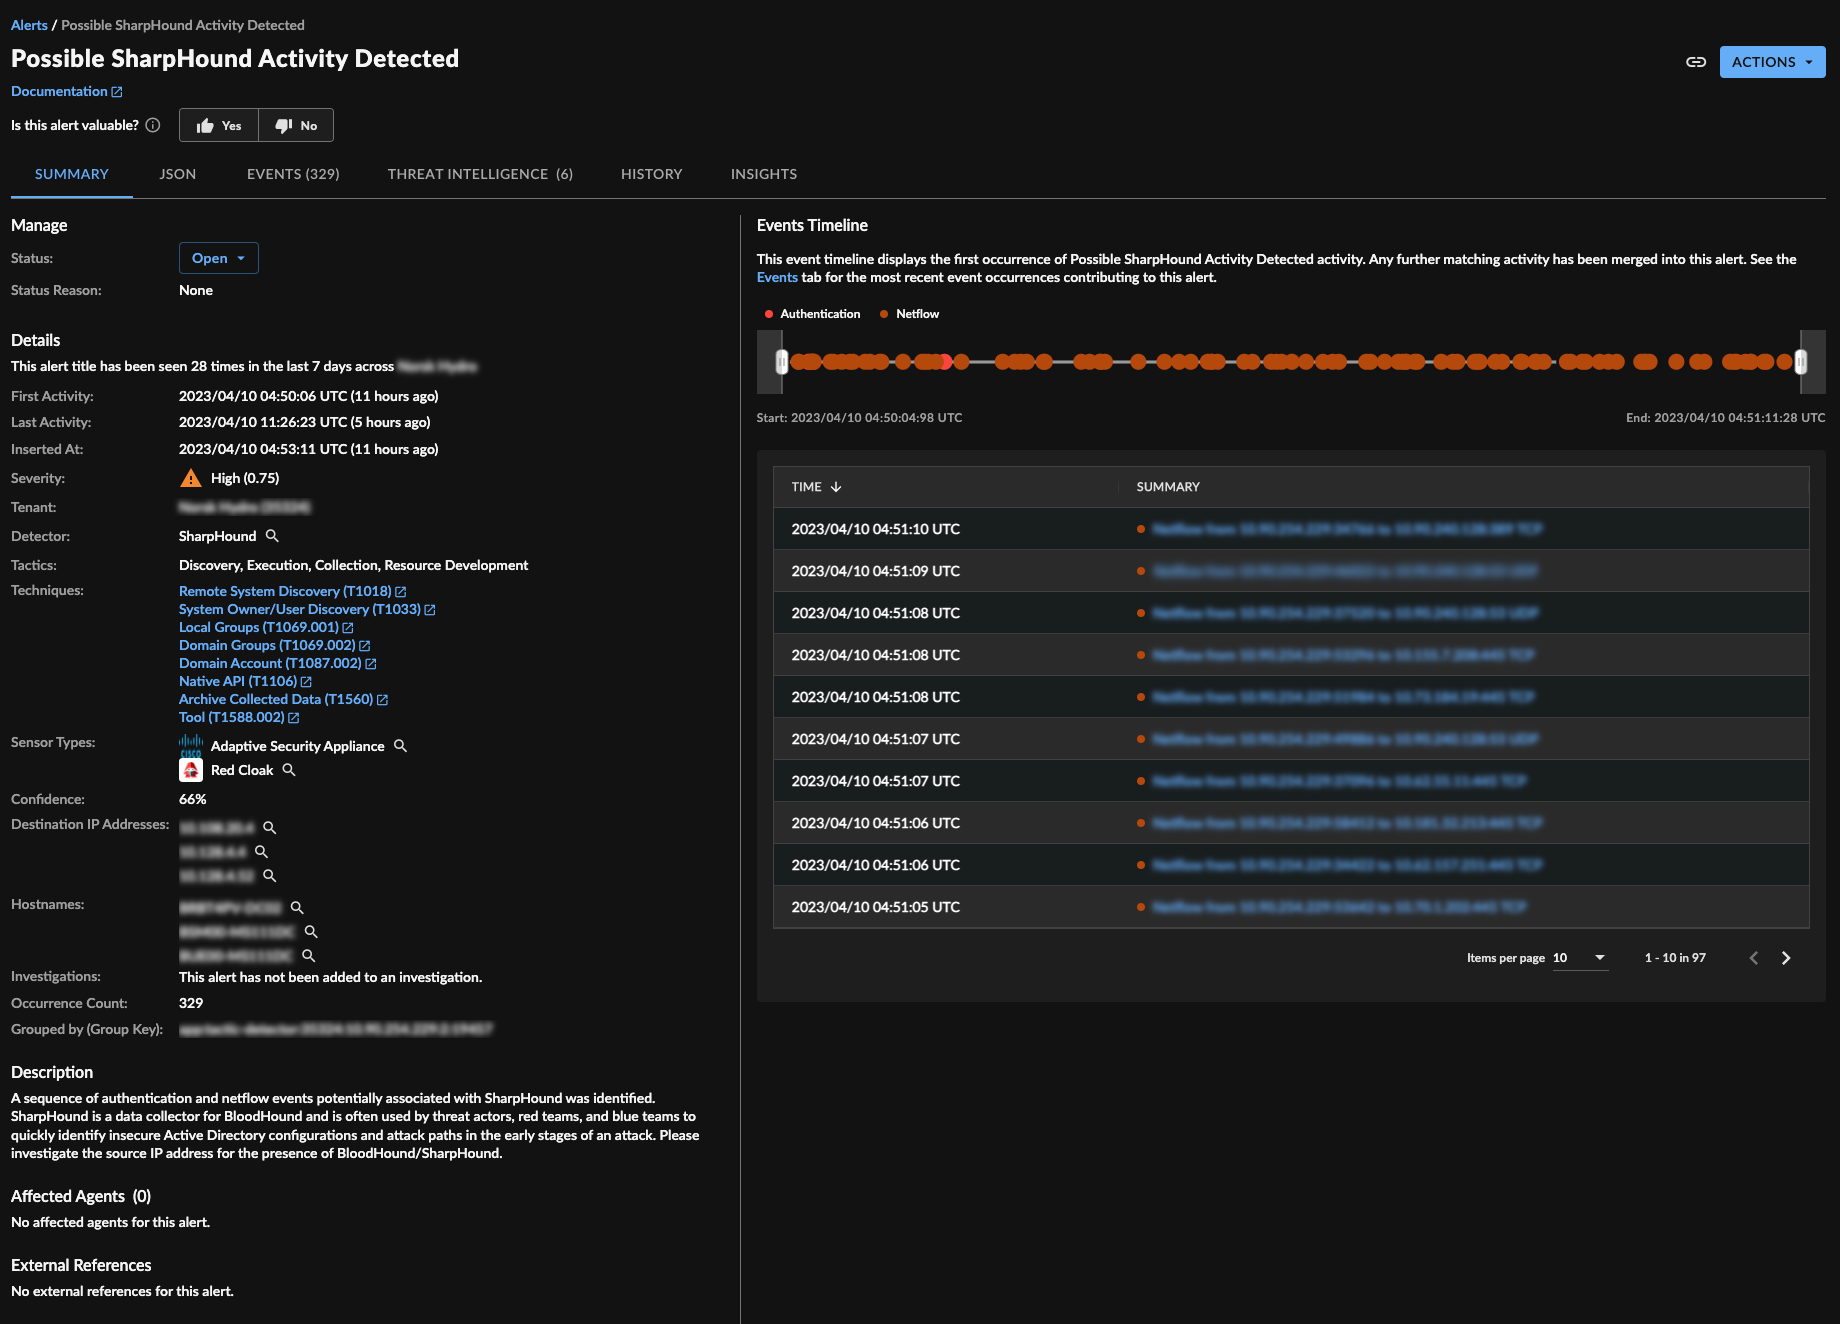This screenshot has width=1840, height=1324.
Task: Click the Red Cloak sensor icon
Action: tap(191, 770)
